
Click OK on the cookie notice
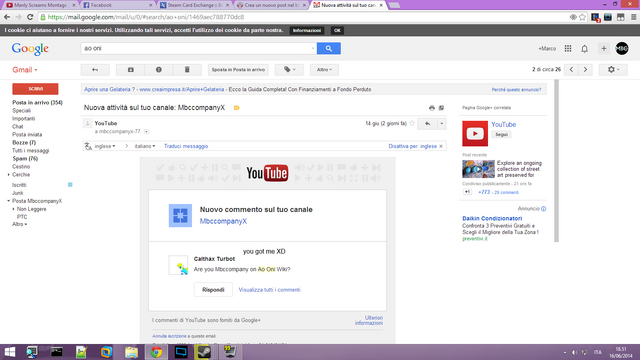(337, 31)
